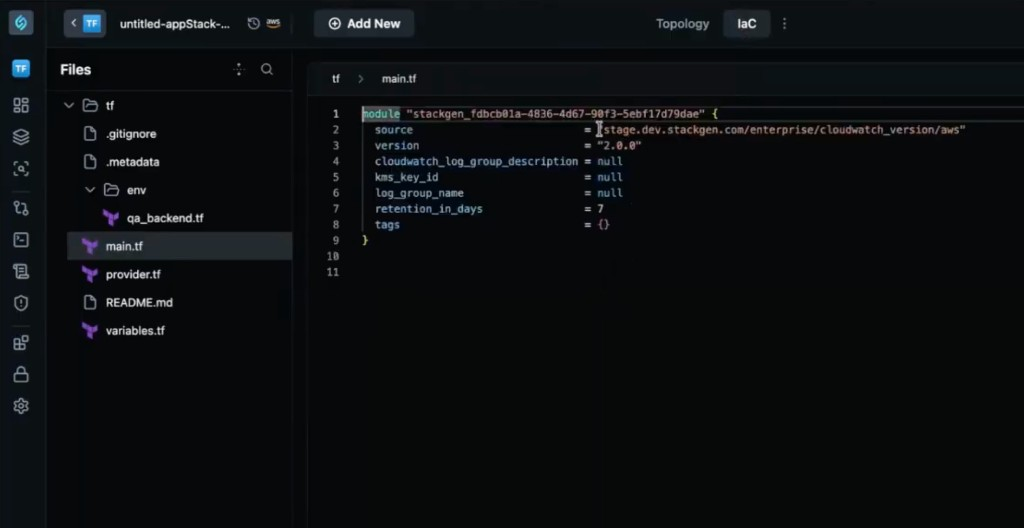This screenshot has height=528, width=1024.
Task: Click the closing brace on line 9
Action: (366, 240)
